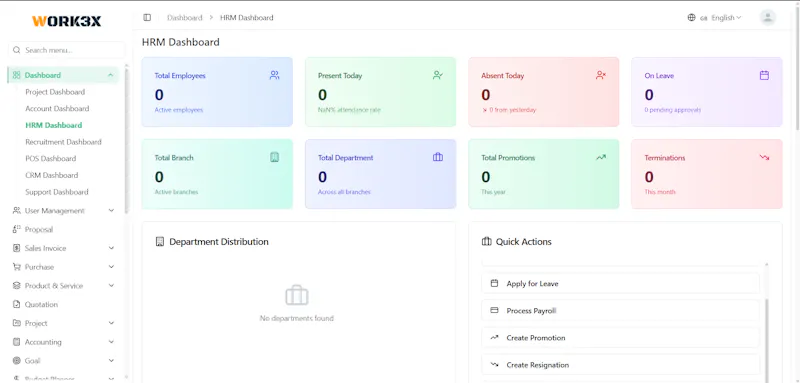The image size is (800, 383).
Task: Click the Purchase cart icon
Action: point(17,267)
